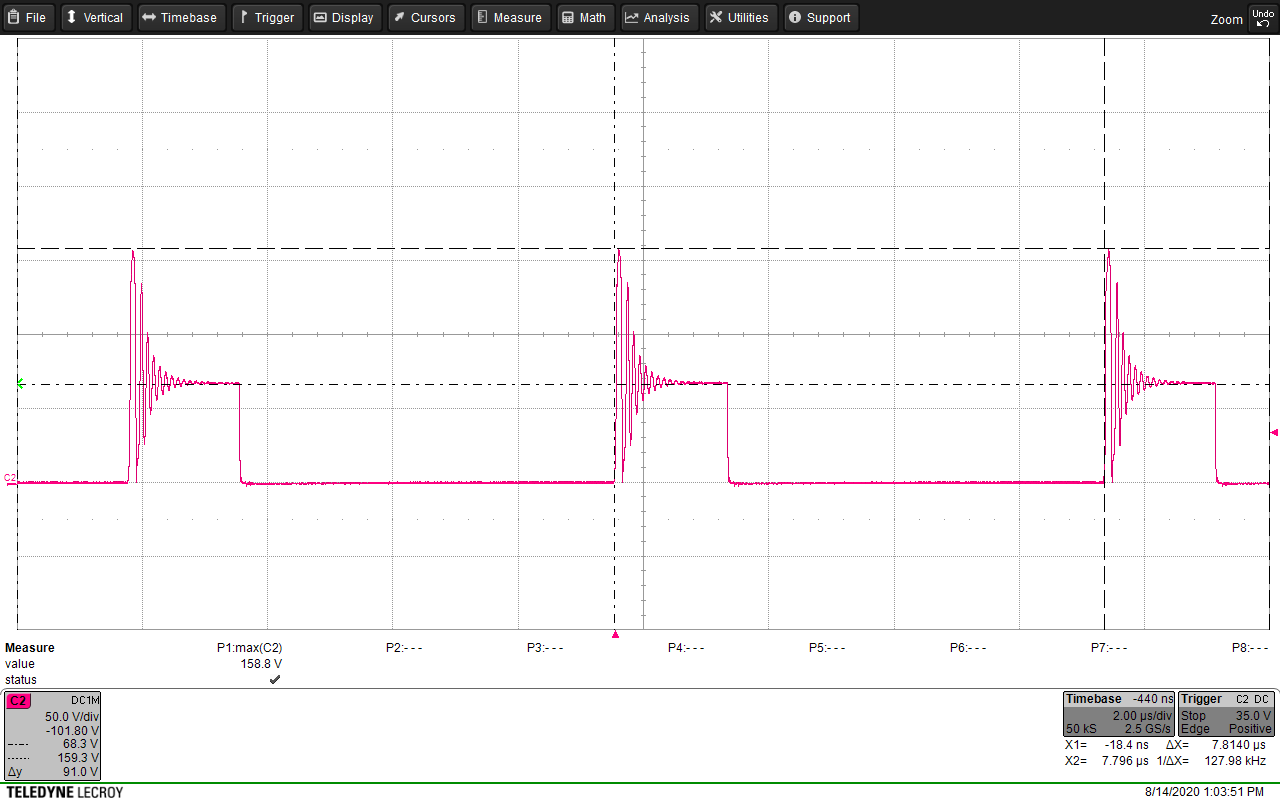Viewport: 1280px width, 800px height.
Task: Open the Vertical menu
Action: coord(95,17)
